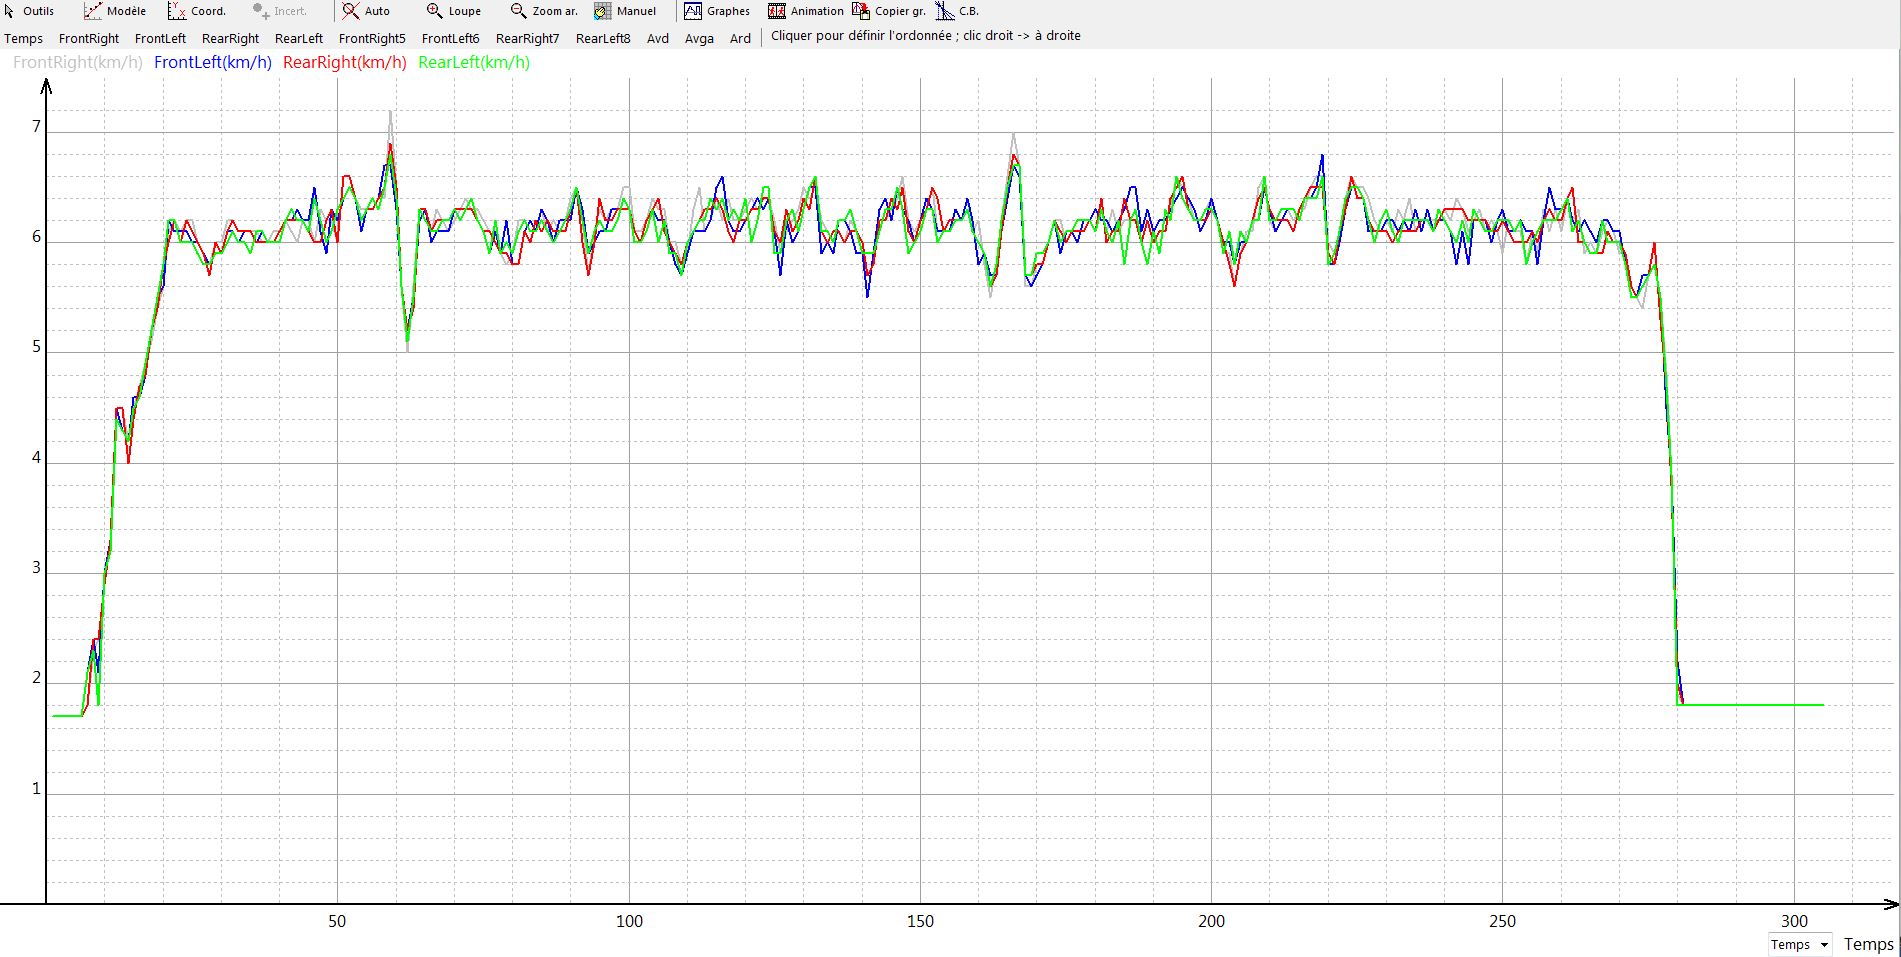Click the green RearLeft(km/h) legend label
Viewport: 1901px width, 957px height.
coord(474,62)
